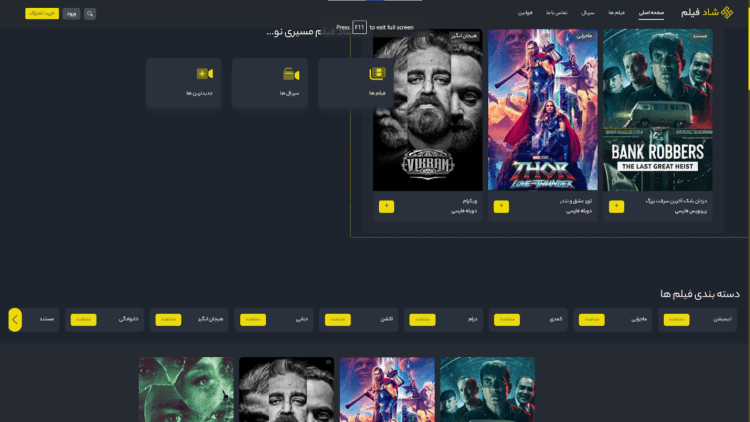Open the search magnifier icon in header
750x422 pixels.
point(90,13)
